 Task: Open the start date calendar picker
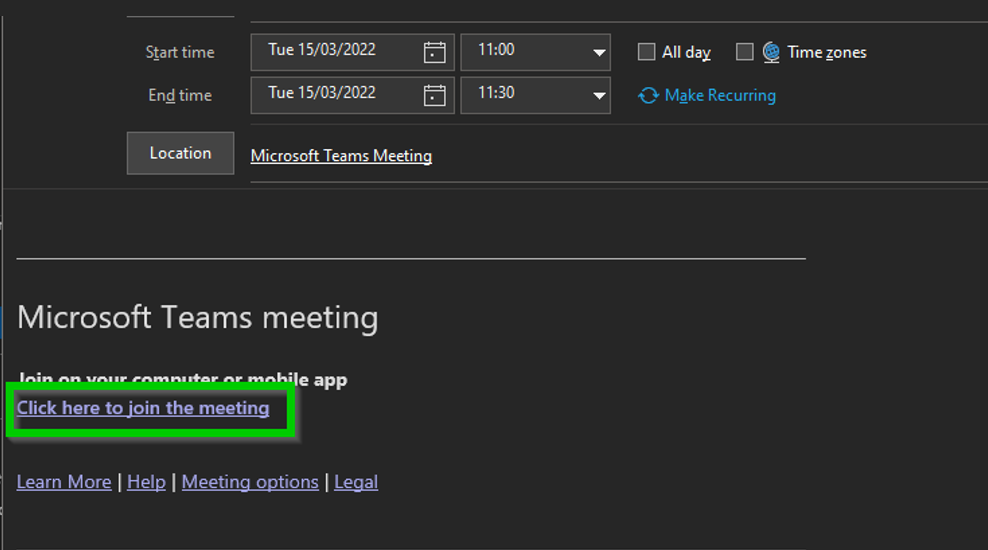pos(435,52)
